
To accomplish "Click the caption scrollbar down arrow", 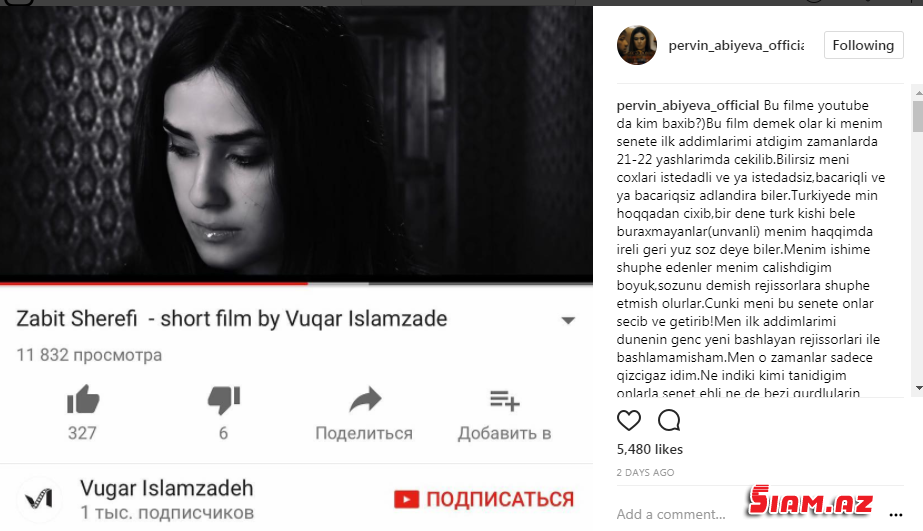I will [918, 388].
